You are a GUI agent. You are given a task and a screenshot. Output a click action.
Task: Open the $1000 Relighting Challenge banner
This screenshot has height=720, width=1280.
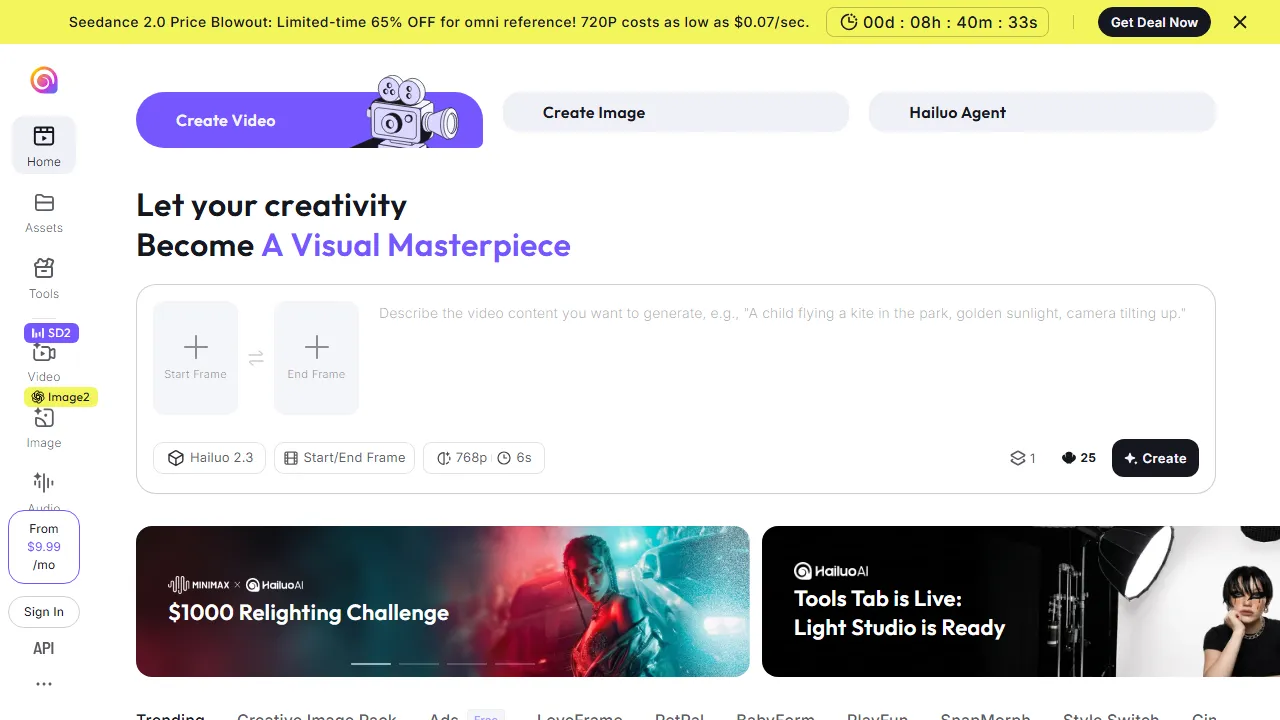[x=442, y=601]
